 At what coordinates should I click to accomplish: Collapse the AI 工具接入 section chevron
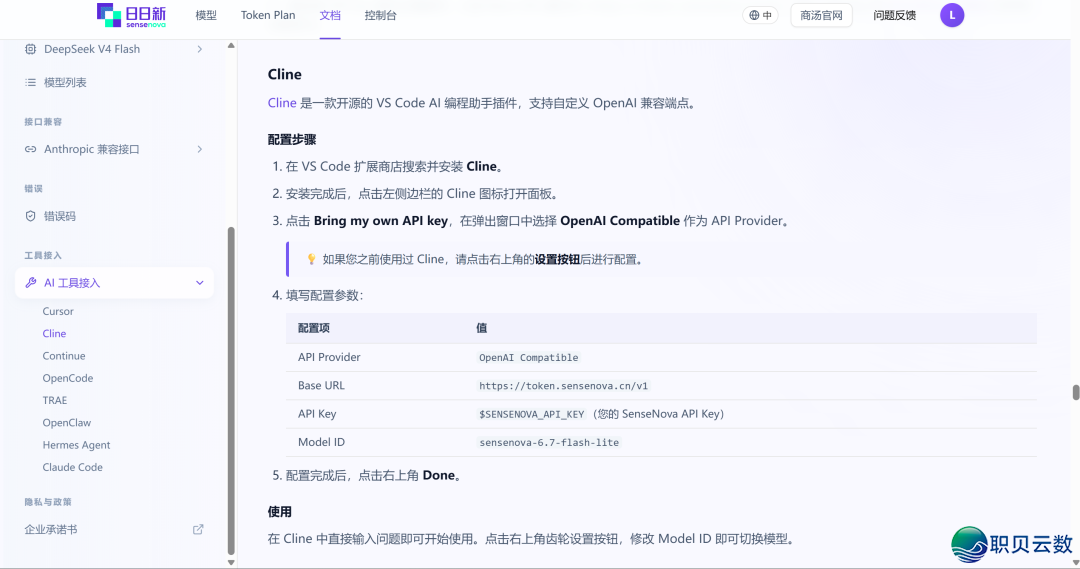(x=200, y=282)
